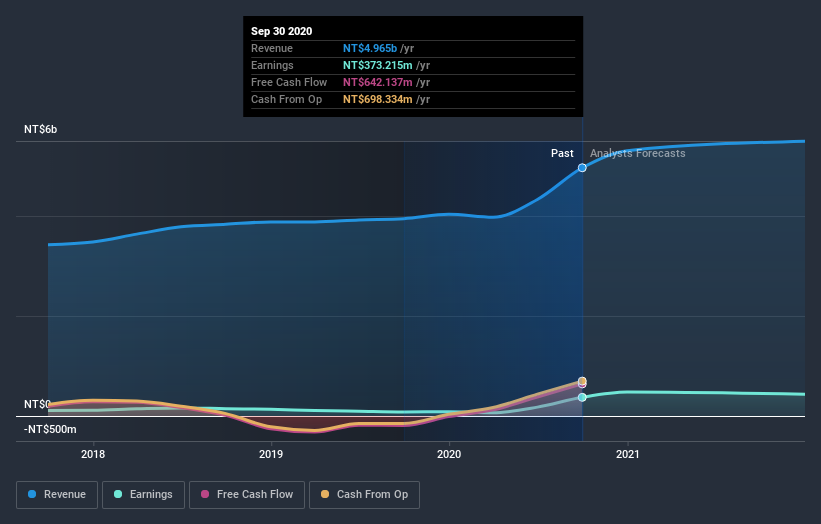Select the Revenue data point at Sep 2020
Screen dimensions: 821x524
coord(582,168)
